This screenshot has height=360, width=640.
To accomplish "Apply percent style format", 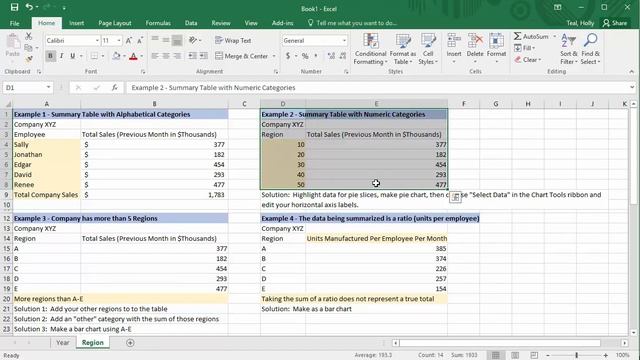I will click(x=305, y=56).
